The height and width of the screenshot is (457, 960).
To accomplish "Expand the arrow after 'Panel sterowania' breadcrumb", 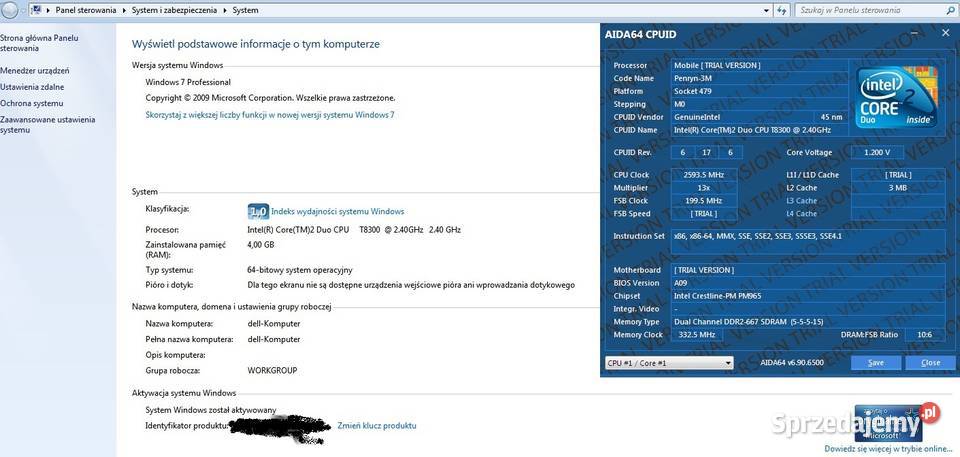I will (124, 10).
